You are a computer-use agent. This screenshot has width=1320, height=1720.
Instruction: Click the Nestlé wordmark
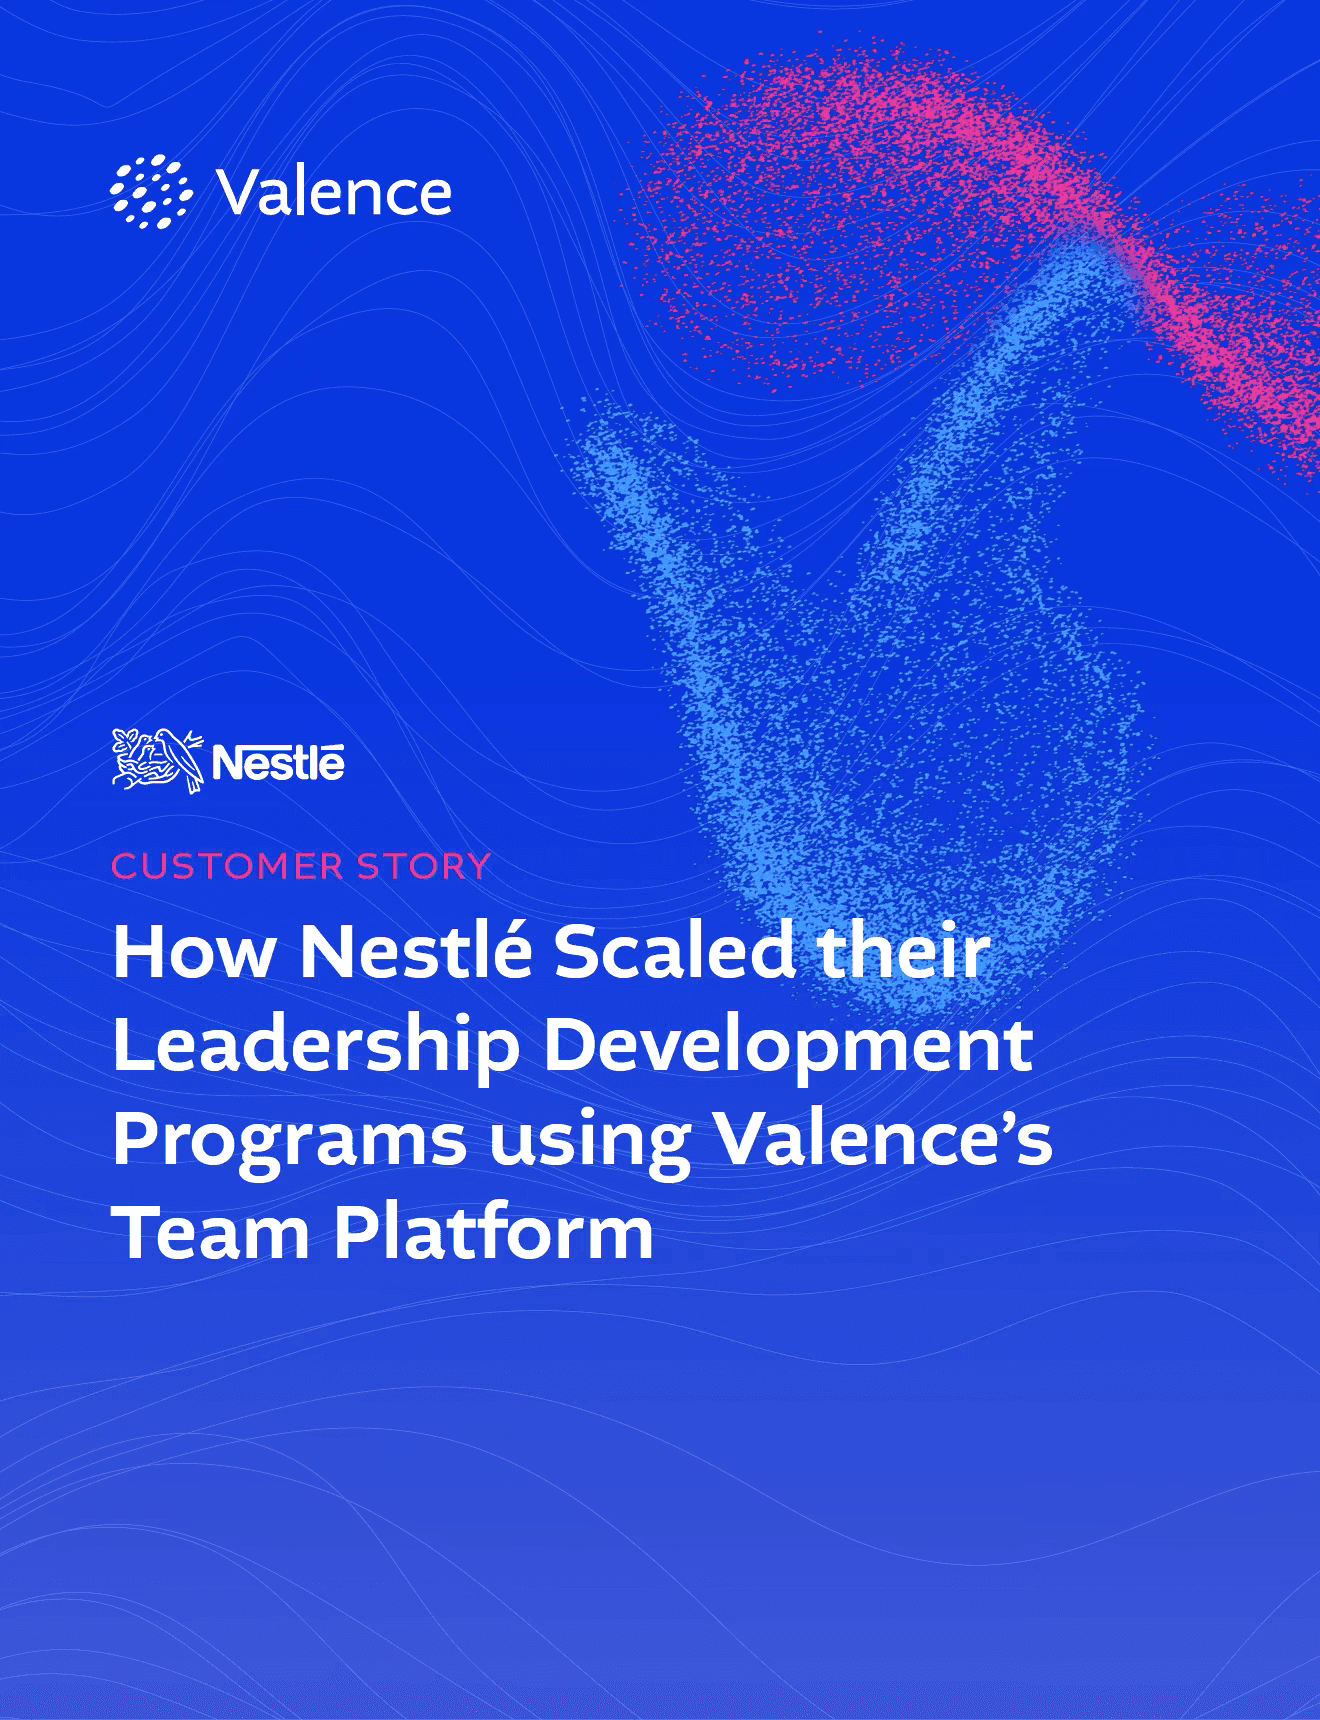point(278,764)
